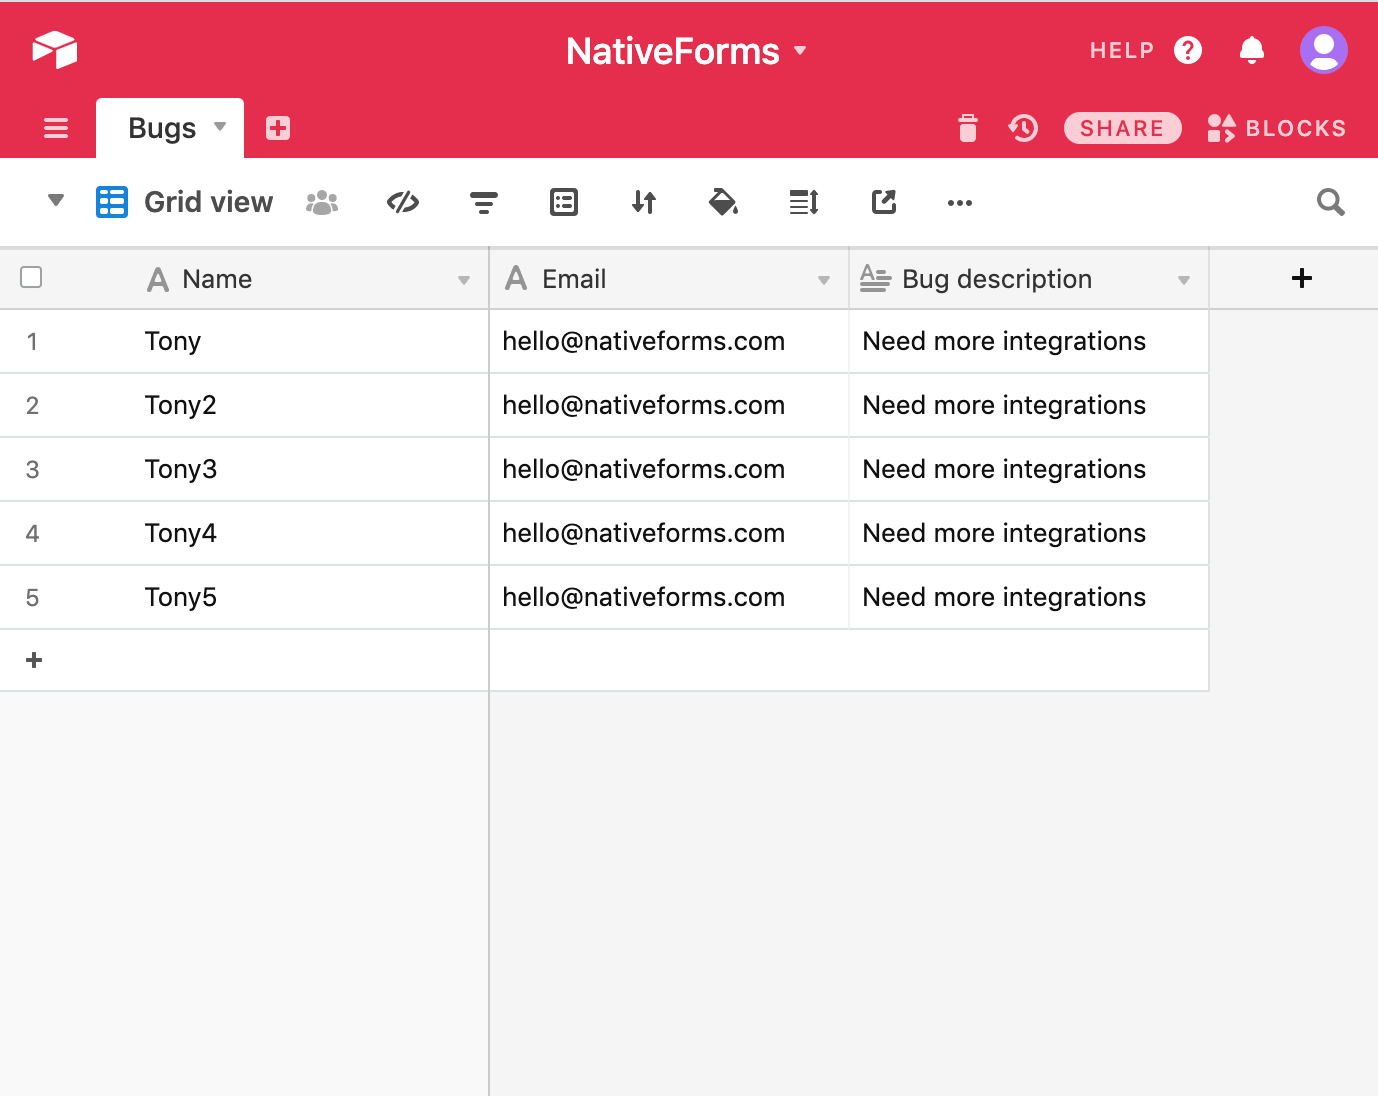This screenshot has width=1378, height=1096.
Task: Select the email cell in Tony row
Action: 669,341
